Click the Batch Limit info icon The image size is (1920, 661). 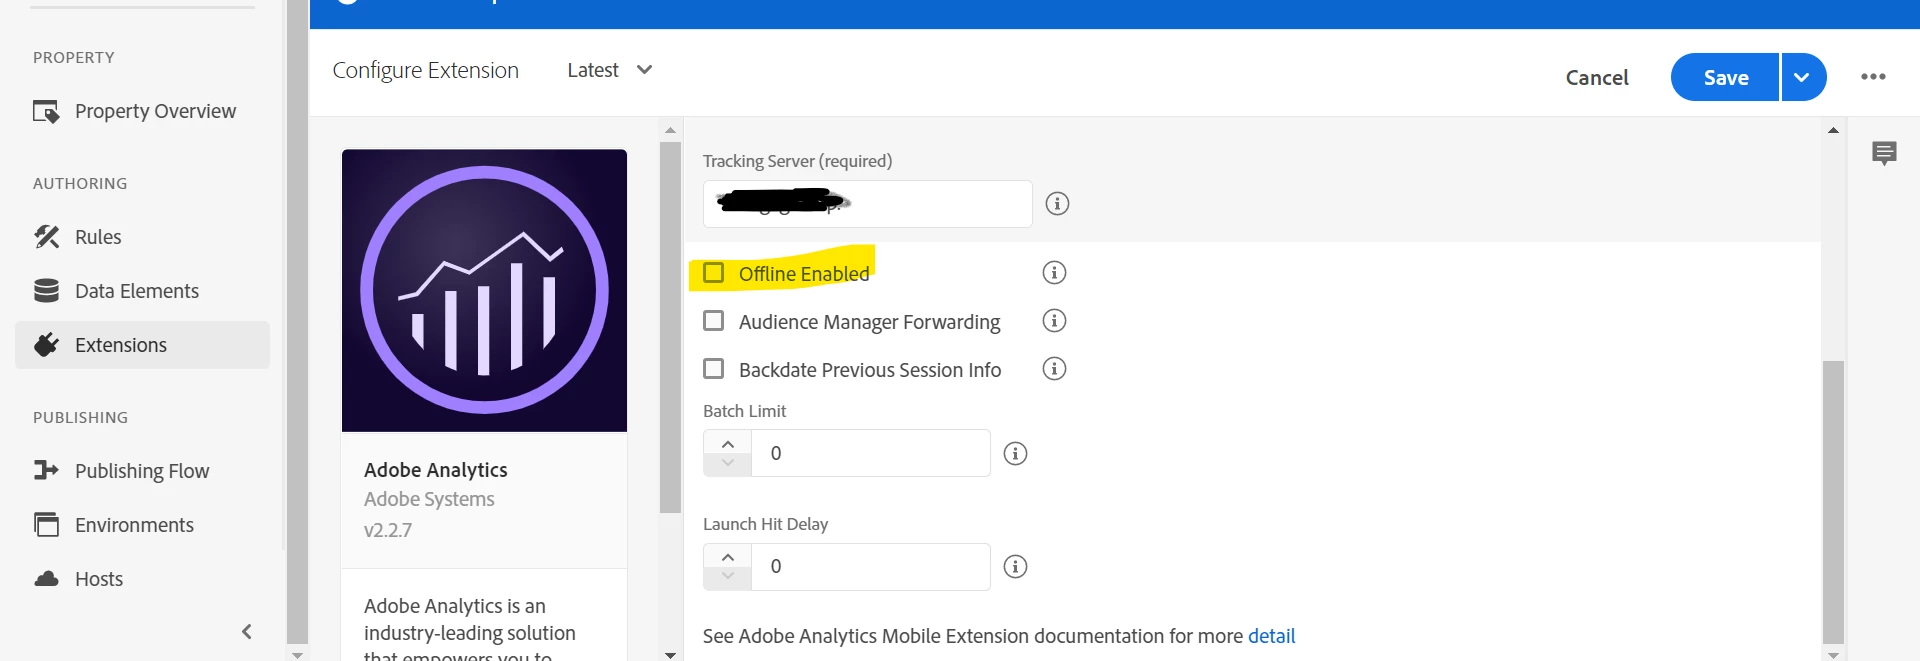(1015, 454)
